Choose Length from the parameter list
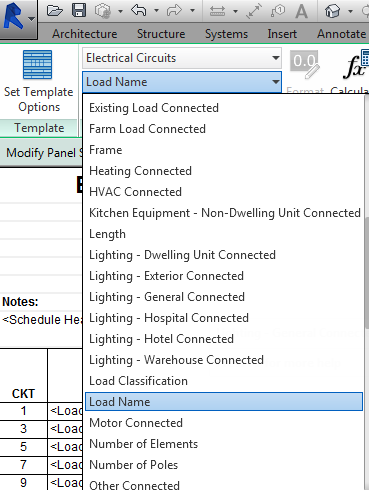The width and height of the screenshot is (369, 490). coord(224,234)
